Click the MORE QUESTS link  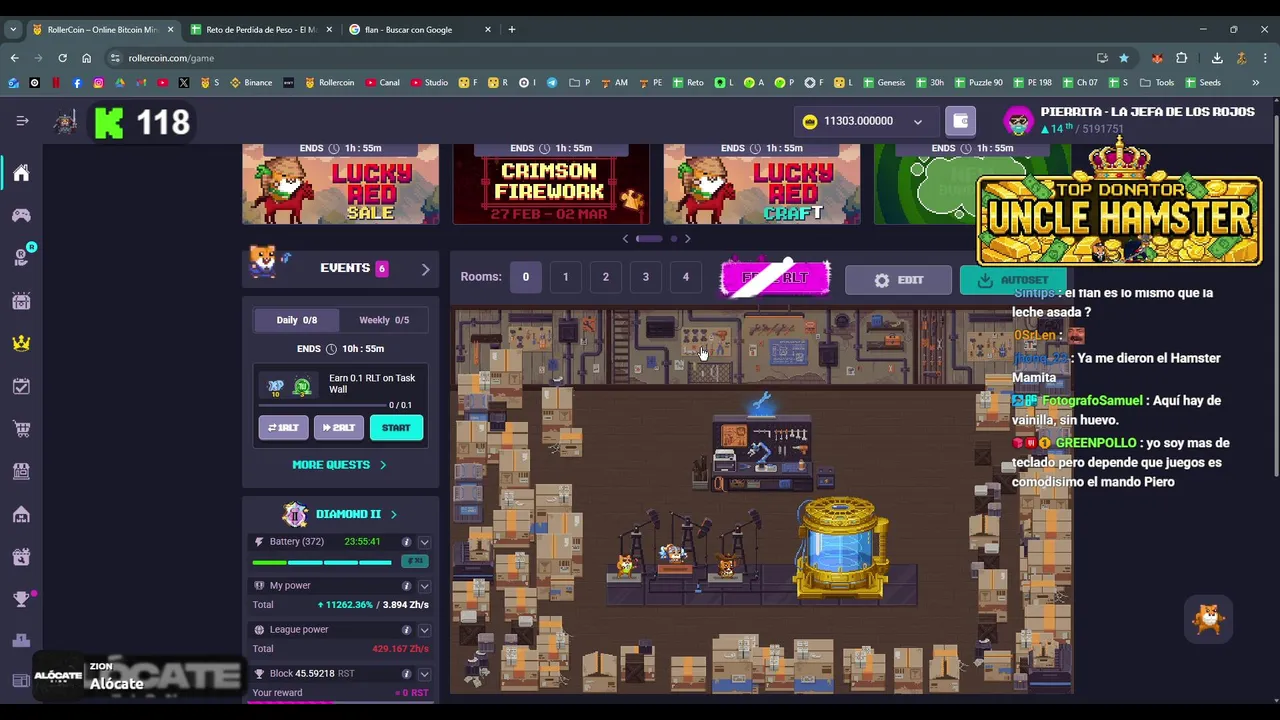pyautogui.click(x=339, y=465)
